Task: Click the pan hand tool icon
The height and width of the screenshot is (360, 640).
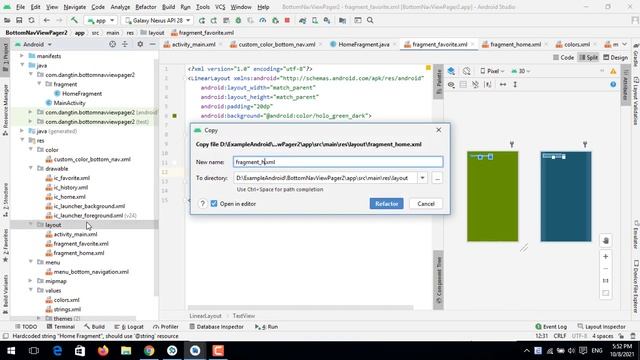Action: point(606,241)
